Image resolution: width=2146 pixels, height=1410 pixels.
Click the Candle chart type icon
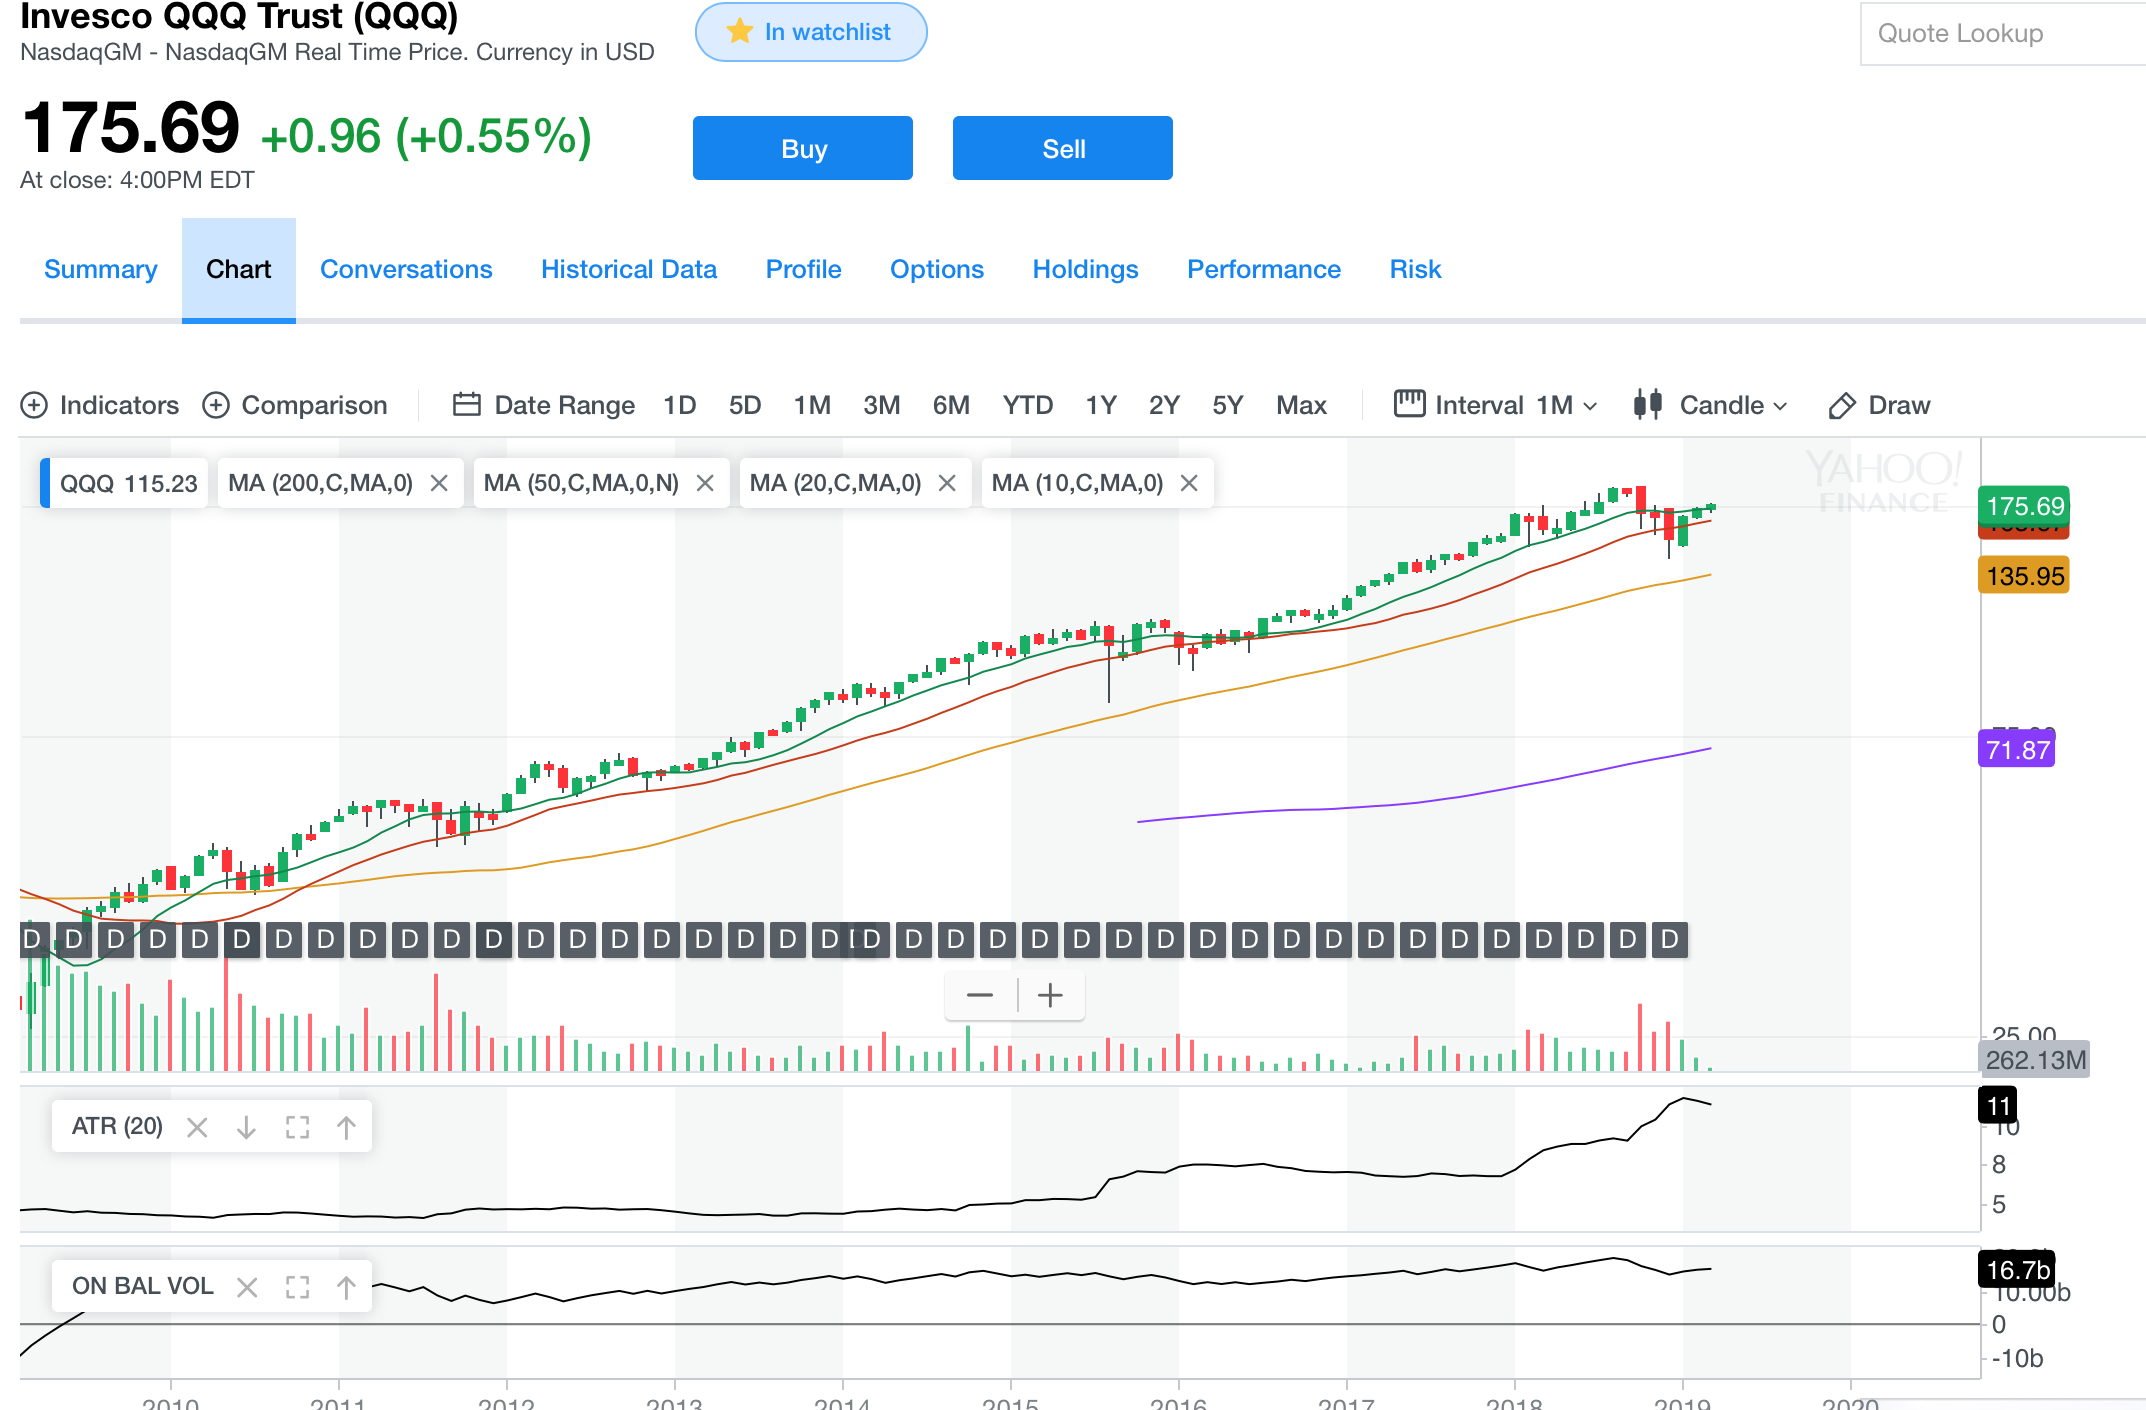coord(1648,404)
